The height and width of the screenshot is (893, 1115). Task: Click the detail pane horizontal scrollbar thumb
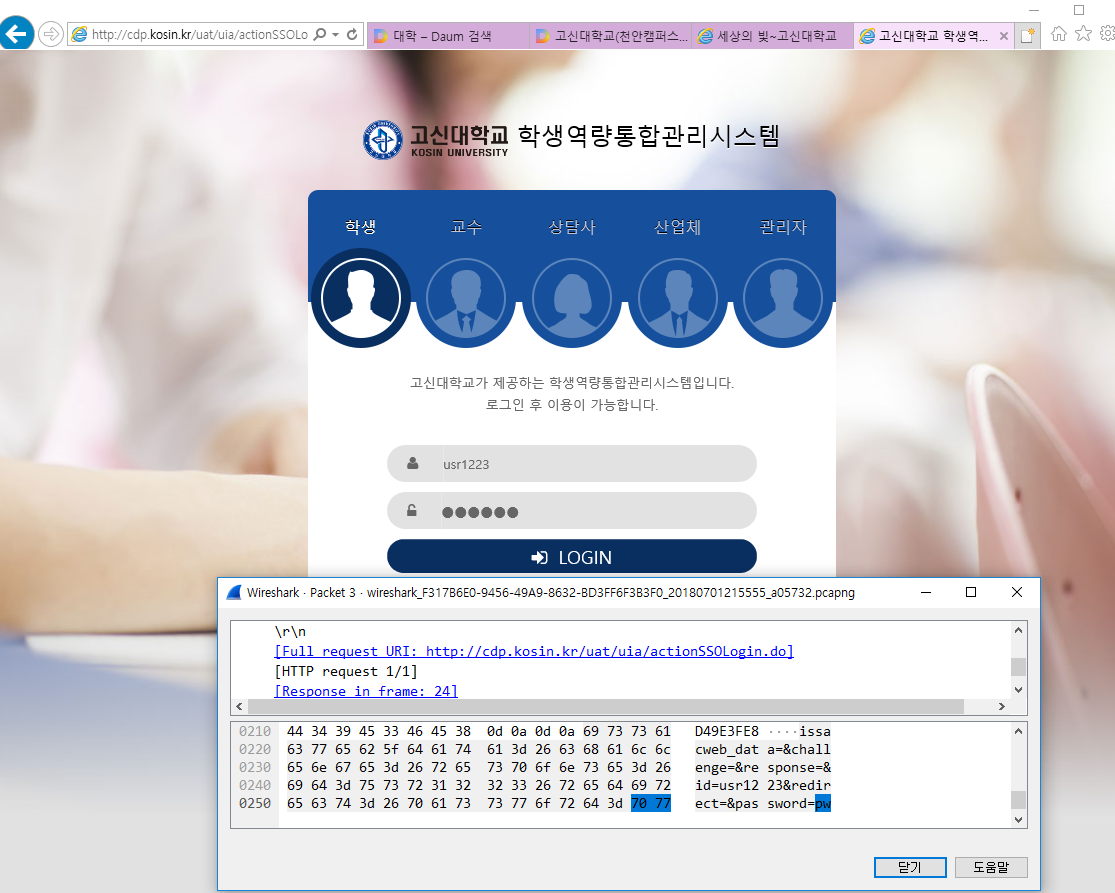(606, 707)
